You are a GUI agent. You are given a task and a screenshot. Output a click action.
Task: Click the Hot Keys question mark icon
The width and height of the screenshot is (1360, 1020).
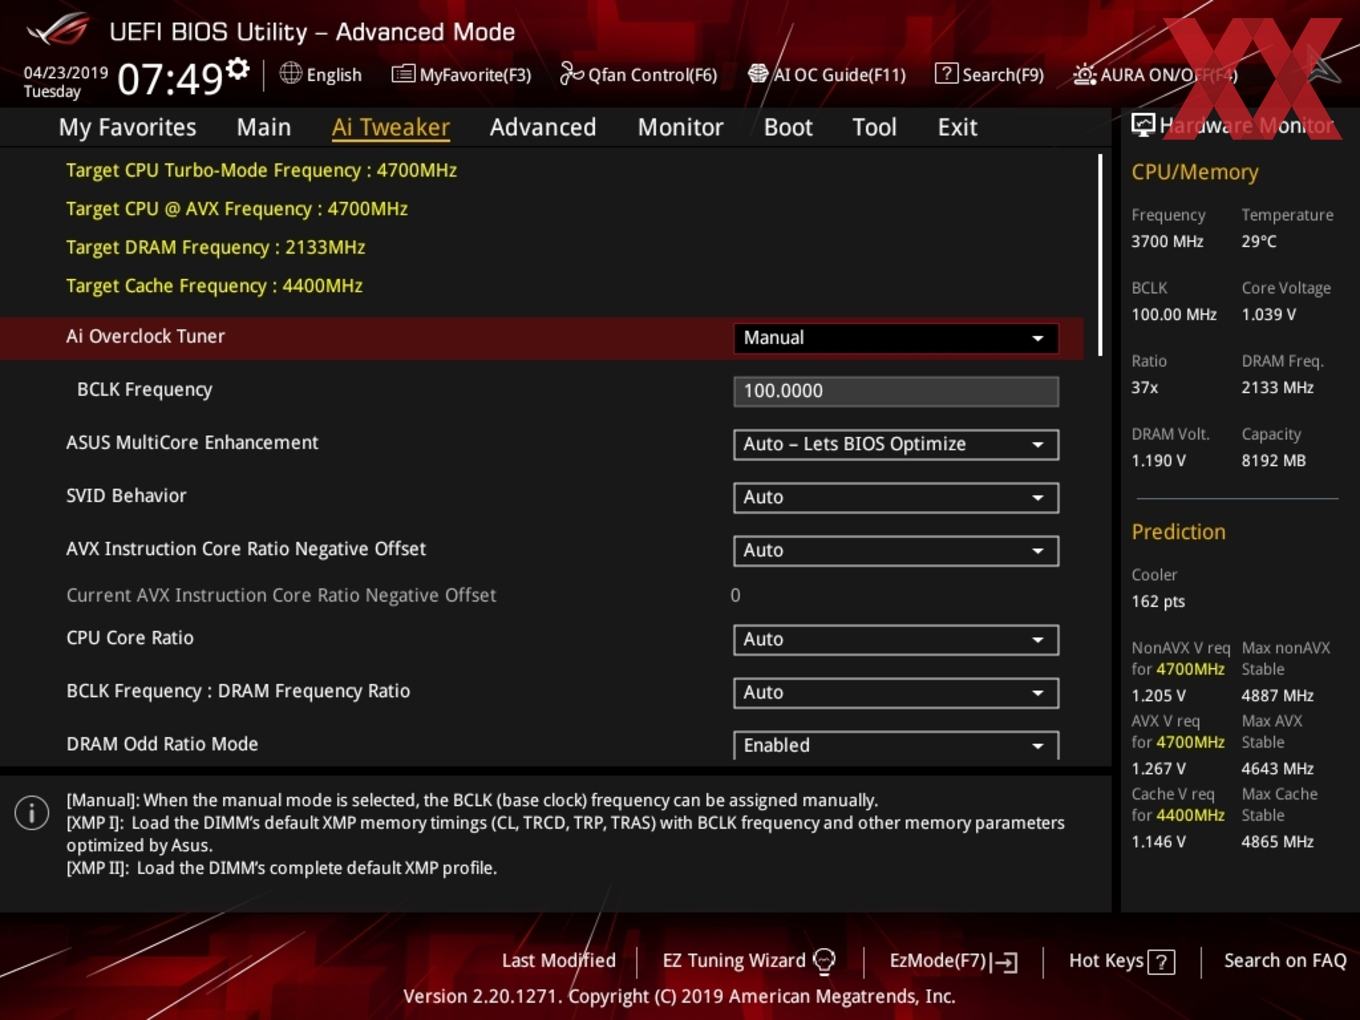[1161, 962]
